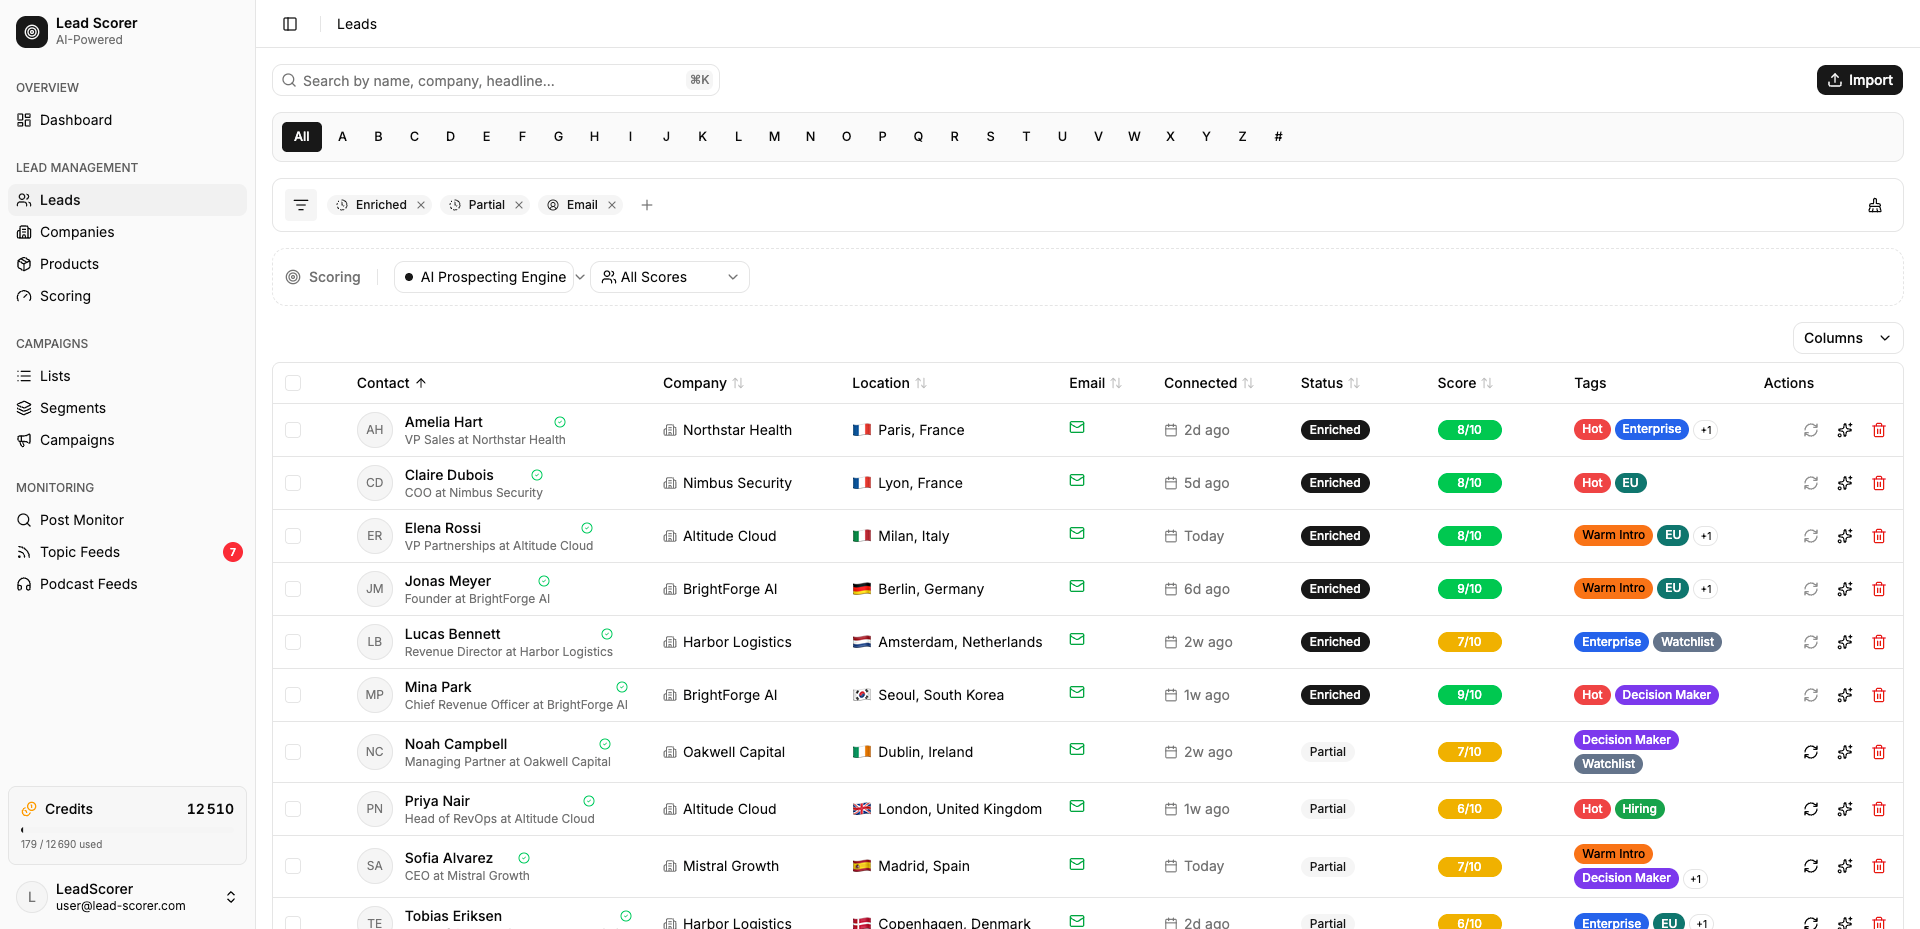Tick the select-all checkbox in table header
This screenshot has width=1920, height=929.
tap(293, 383)
